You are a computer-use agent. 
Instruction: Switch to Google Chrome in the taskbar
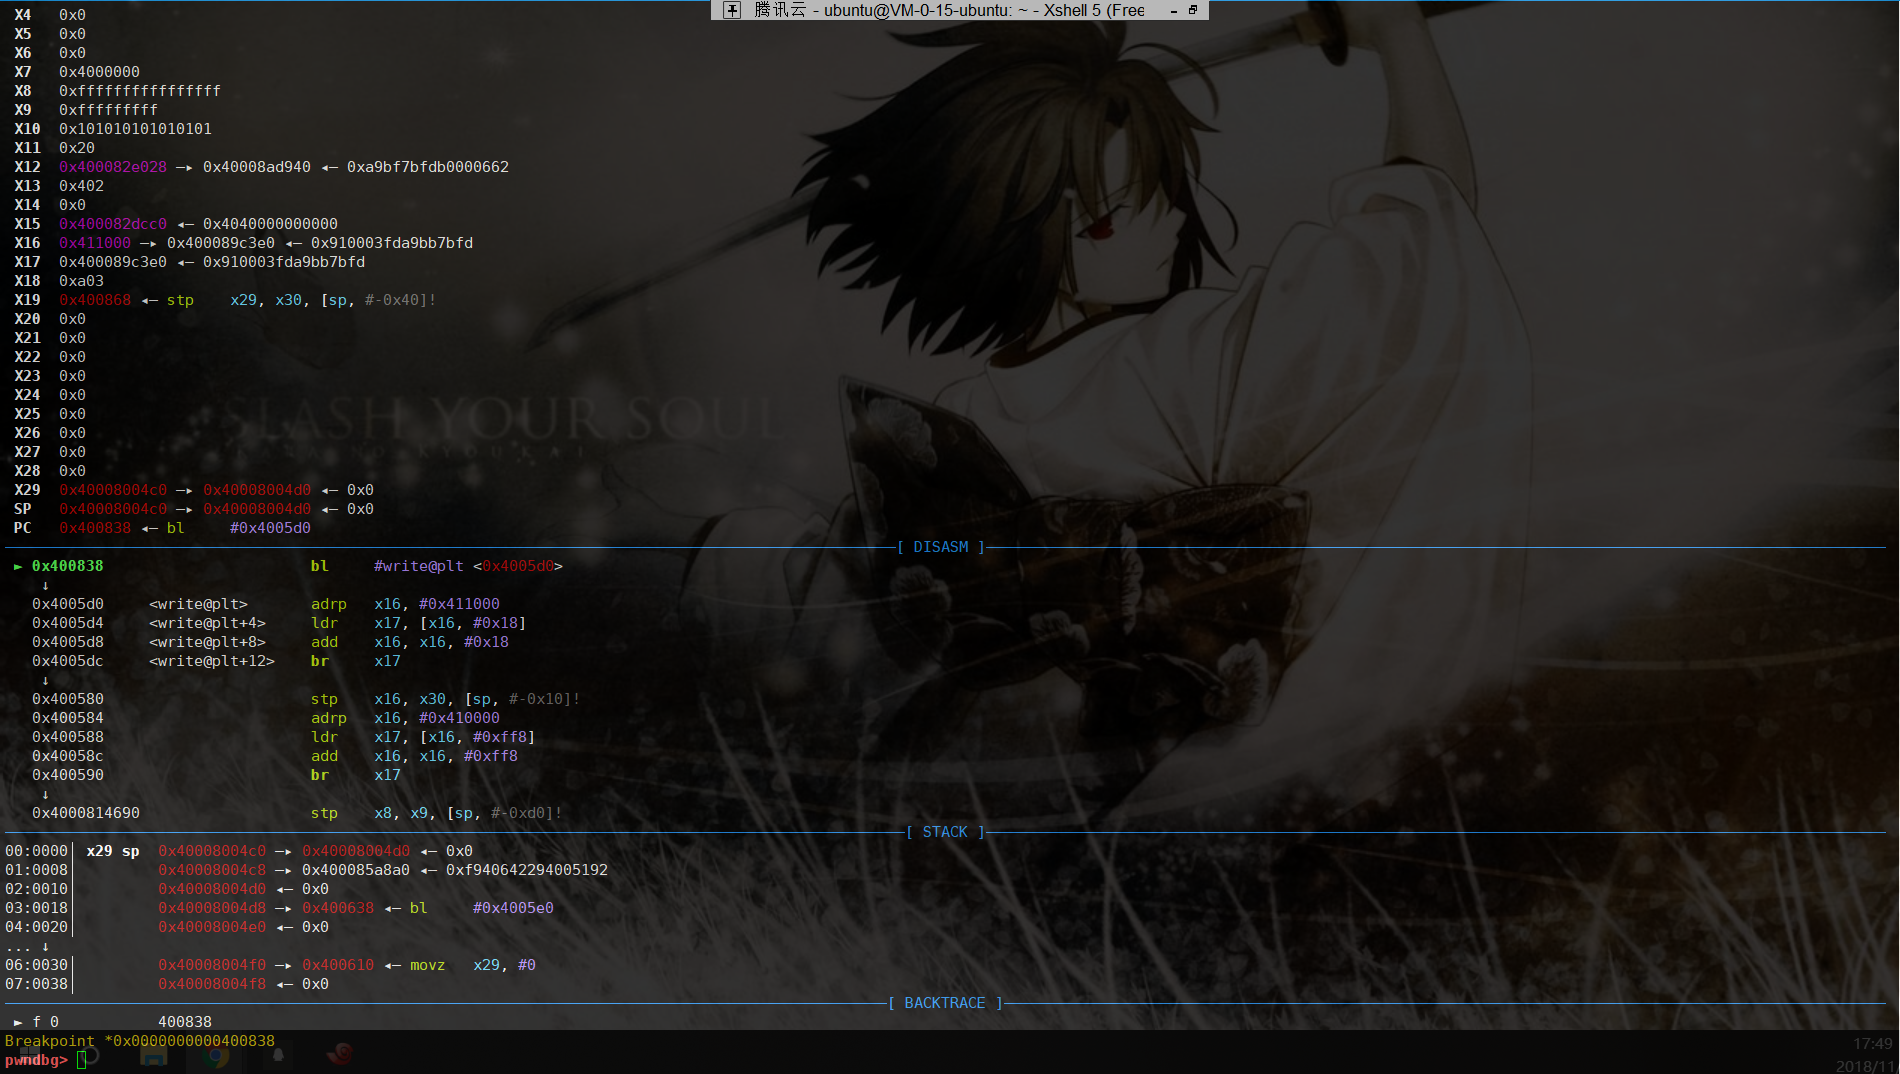coord(216,1055)
